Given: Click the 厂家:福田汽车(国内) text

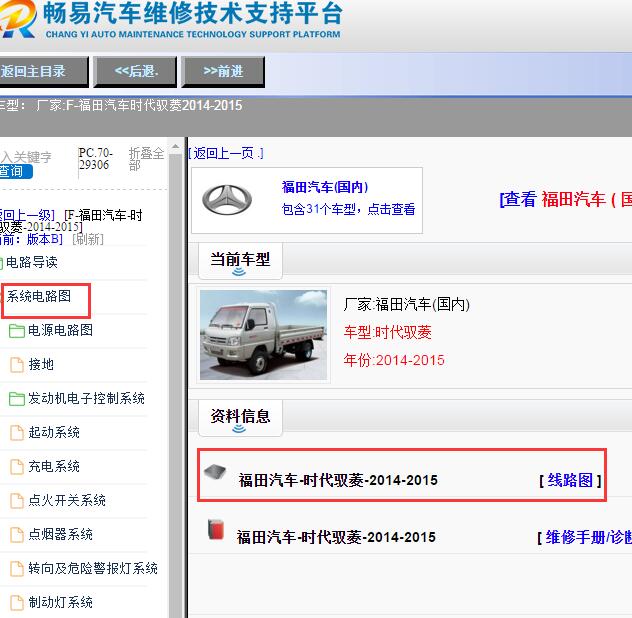Looking at the screenshot, I should pyautogui.click(x=407, y=304).
